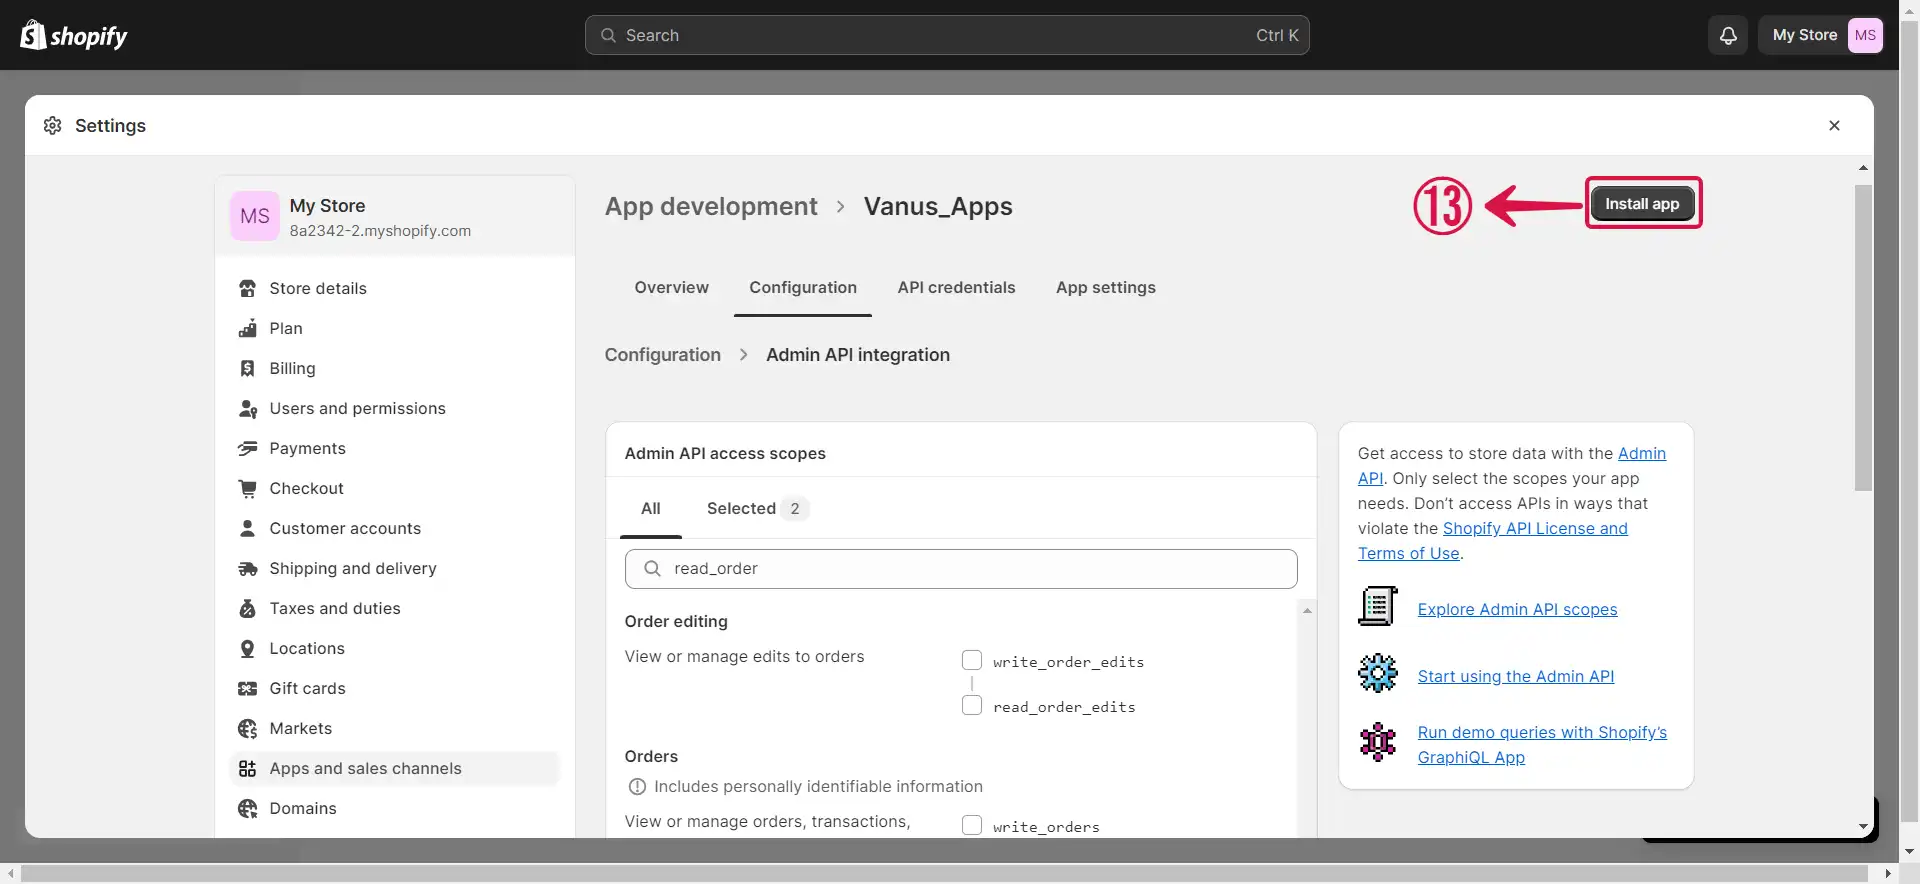
Task: Open the App settings tab
Action: point(1106,287)
